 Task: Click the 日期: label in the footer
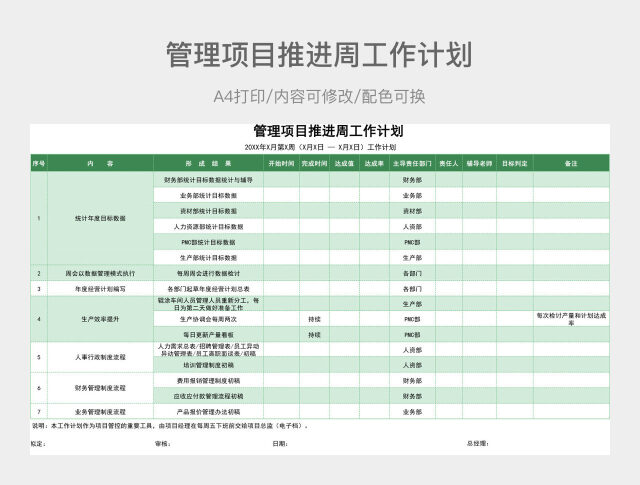pyautogui.click(x=280, y=444)
